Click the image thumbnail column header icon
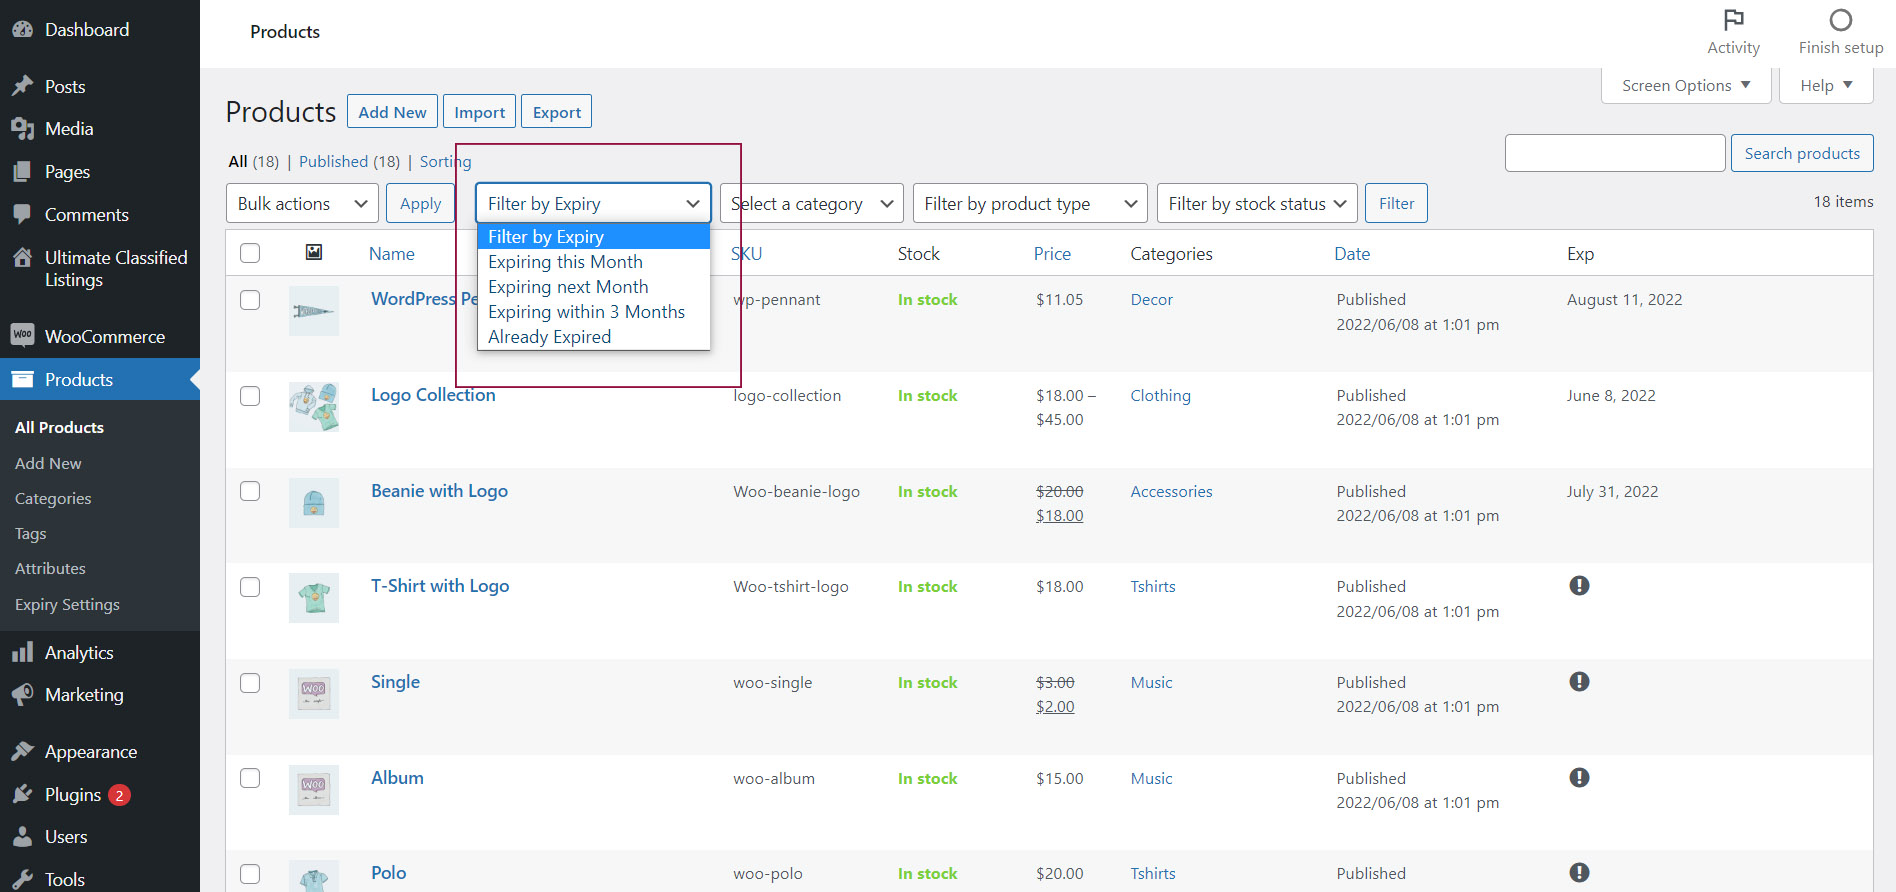 (x=314, y=252)
